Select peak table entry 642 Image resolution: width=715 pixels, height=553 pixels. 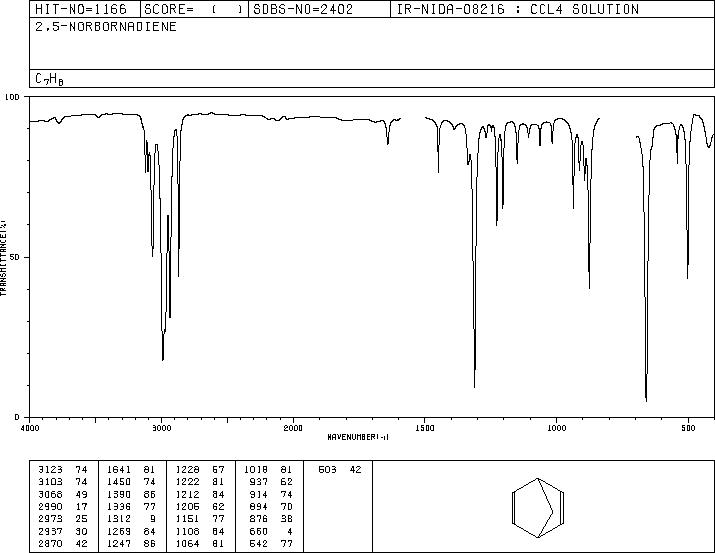tap(259, 543)
